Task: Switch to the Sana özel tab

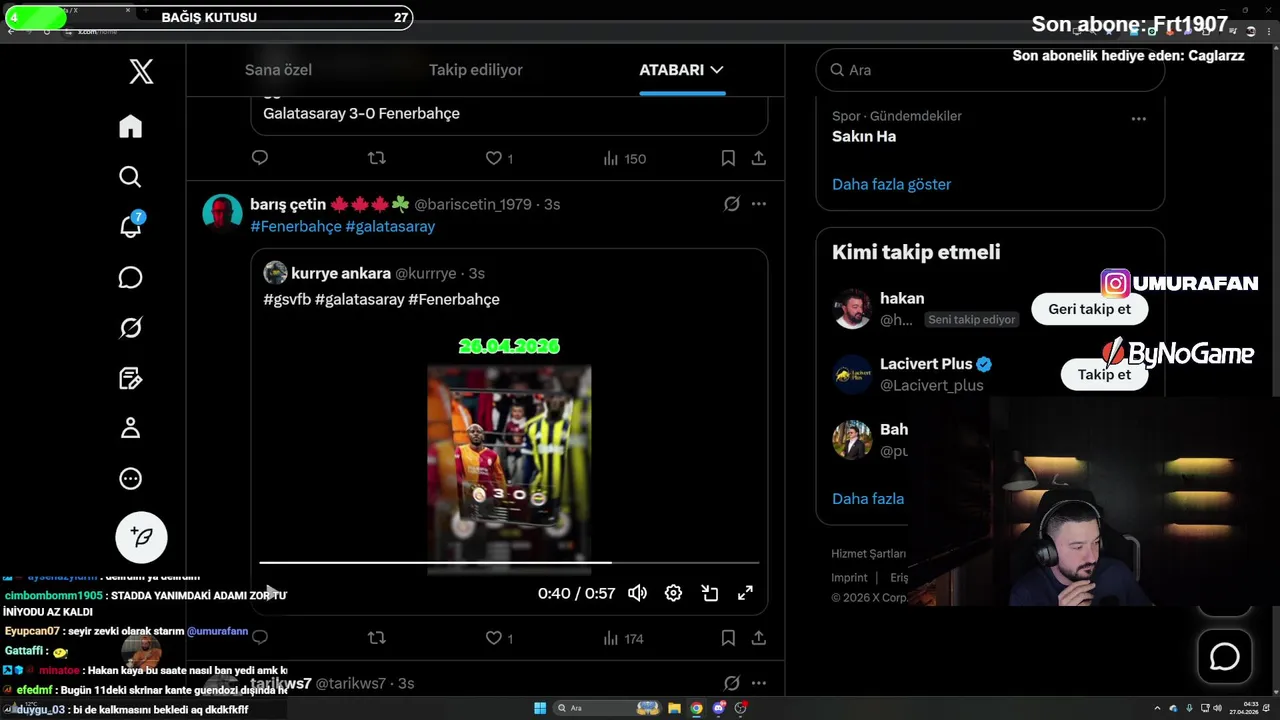Action: (278, 70)
